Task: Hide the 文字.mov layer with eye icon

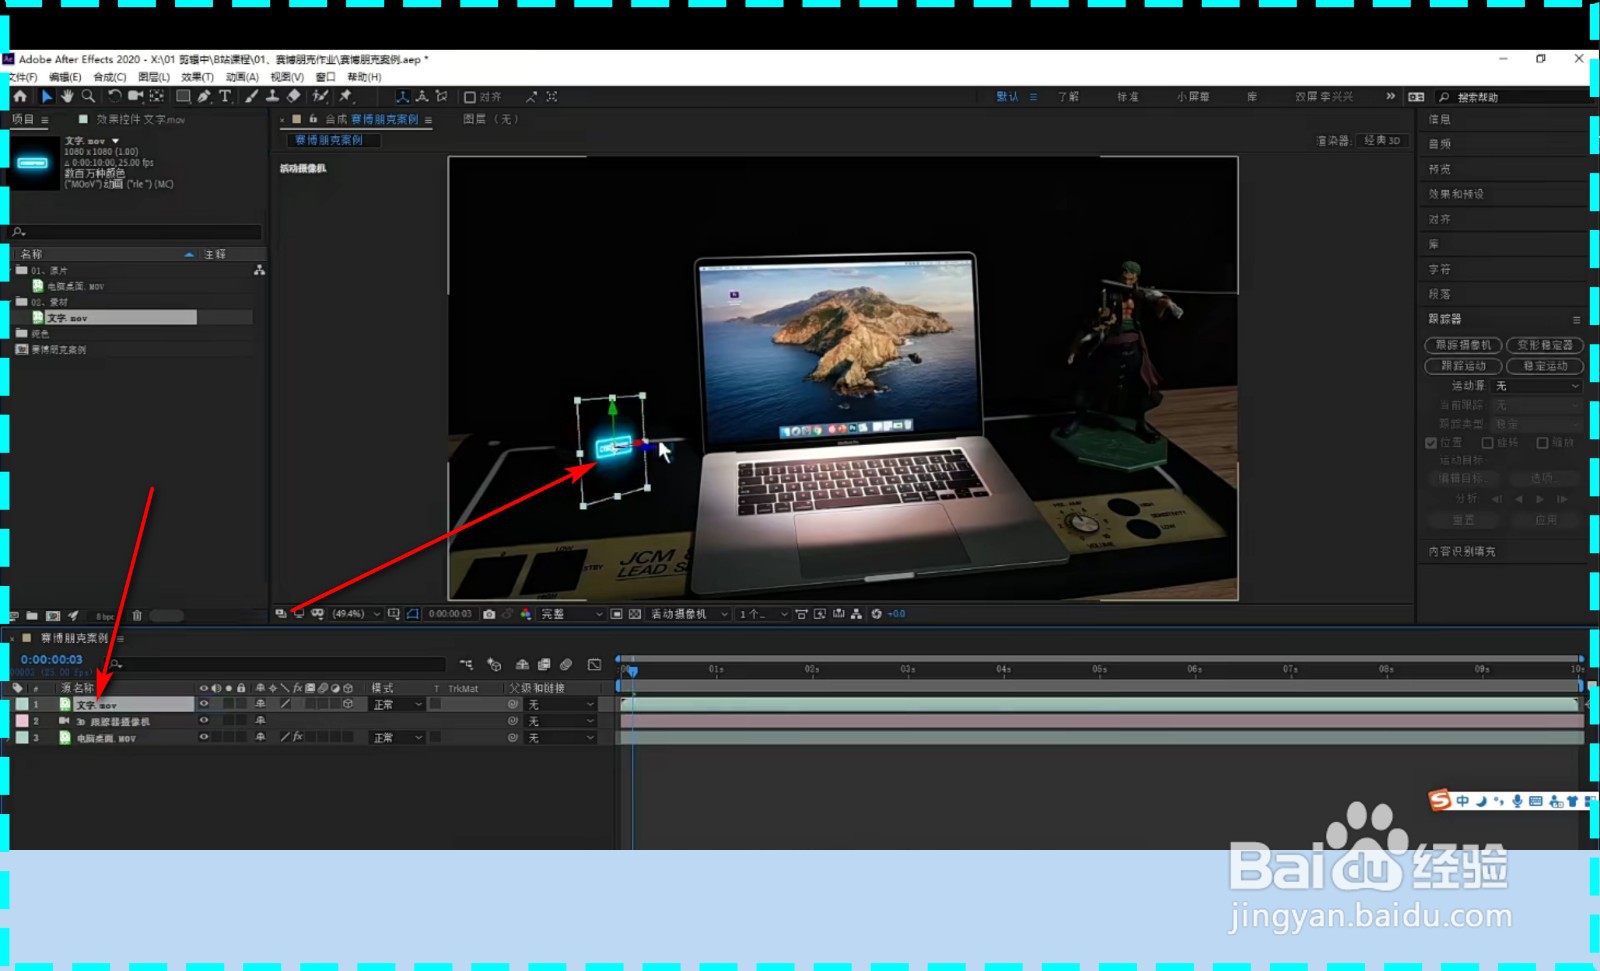Action: 204,704
